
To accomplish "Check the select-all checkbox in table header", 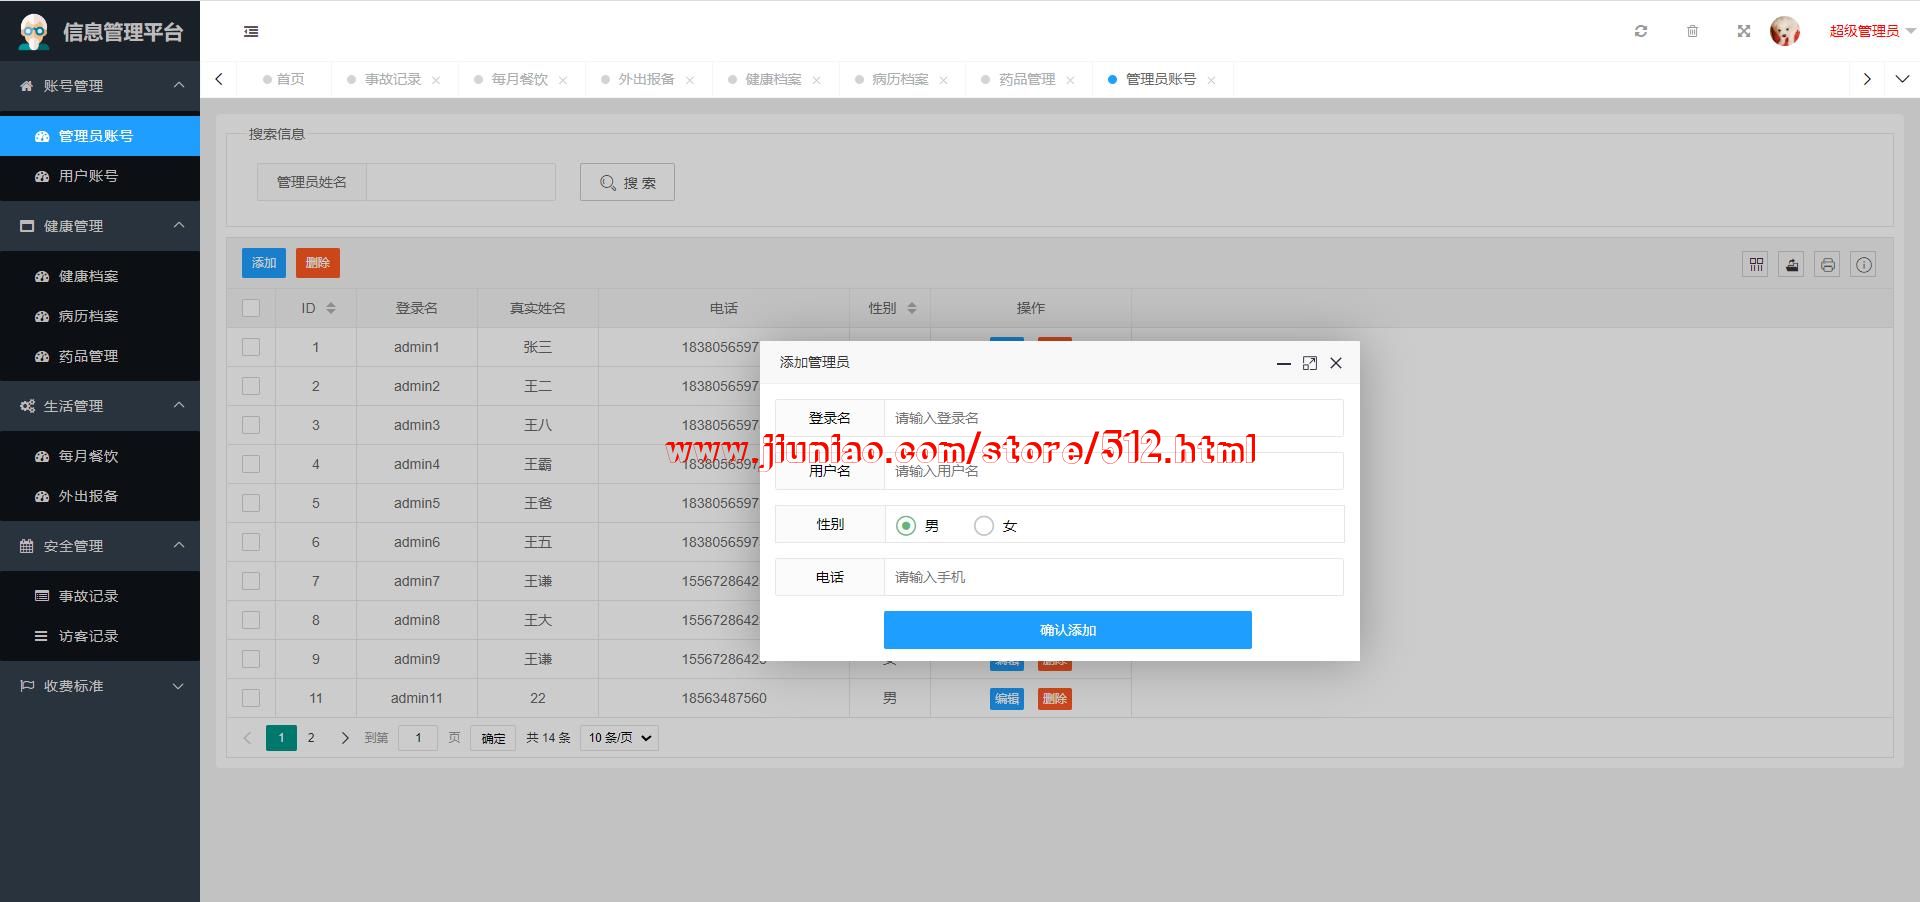I will tap(251, 308).
